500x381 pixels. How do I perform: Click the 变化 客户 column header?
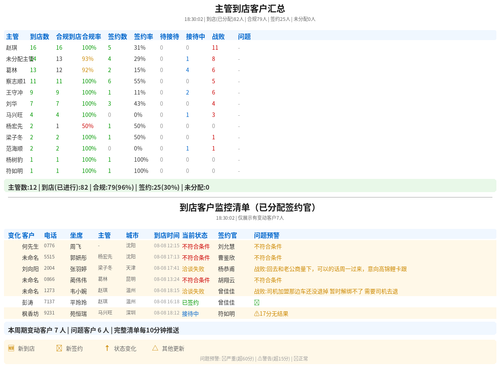click(21, 235)
